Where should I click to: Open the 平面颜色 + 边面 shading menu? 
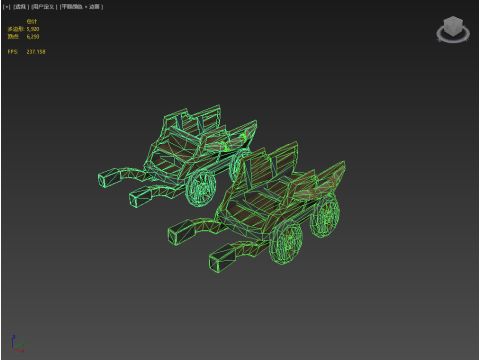81,7
